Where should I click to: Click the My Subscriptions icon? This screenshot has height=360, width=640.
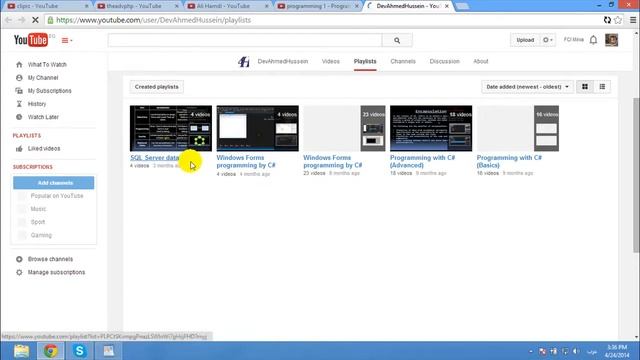[x=19, y=91]
